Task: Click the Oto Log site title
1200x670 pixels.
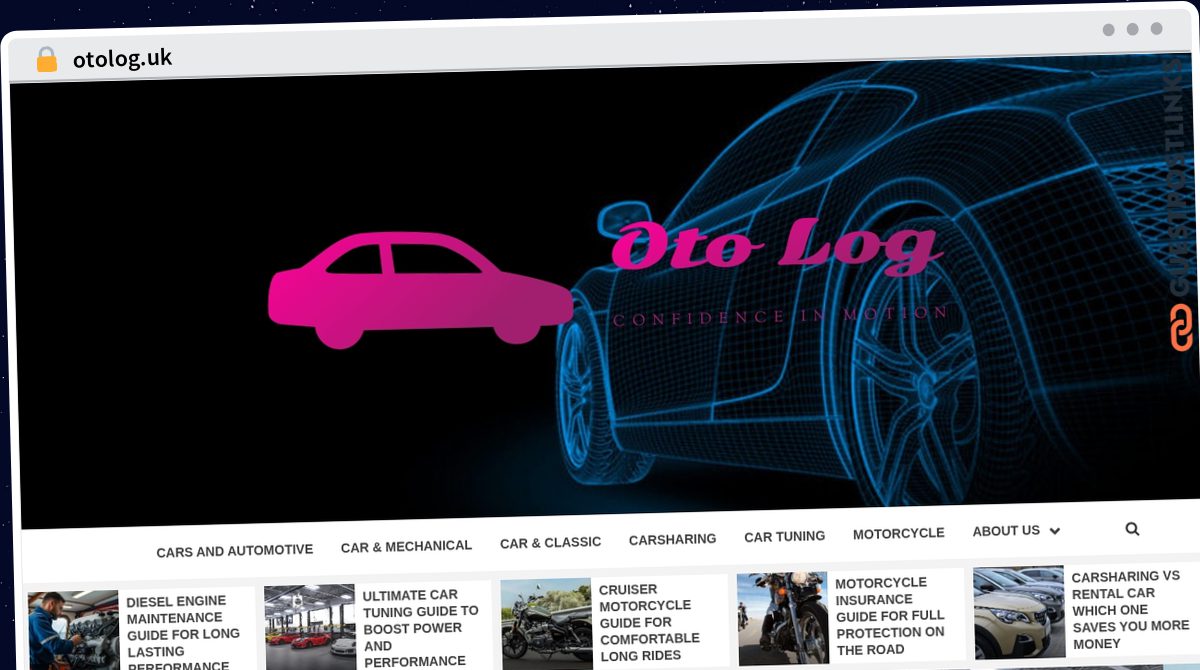Action: [775, 246]
